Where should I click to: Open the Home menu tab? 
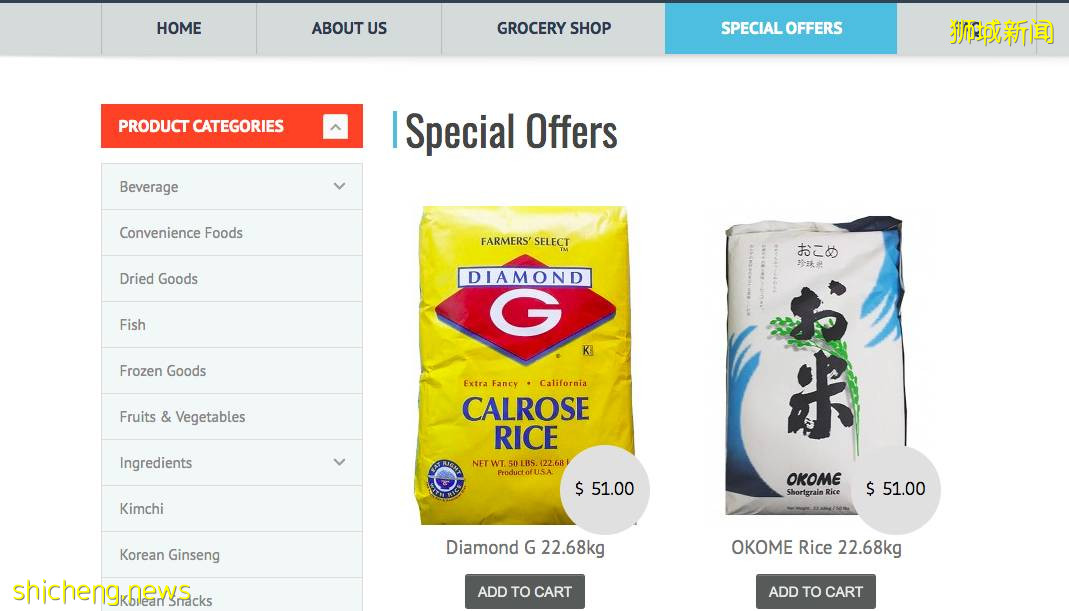[179, 28]
